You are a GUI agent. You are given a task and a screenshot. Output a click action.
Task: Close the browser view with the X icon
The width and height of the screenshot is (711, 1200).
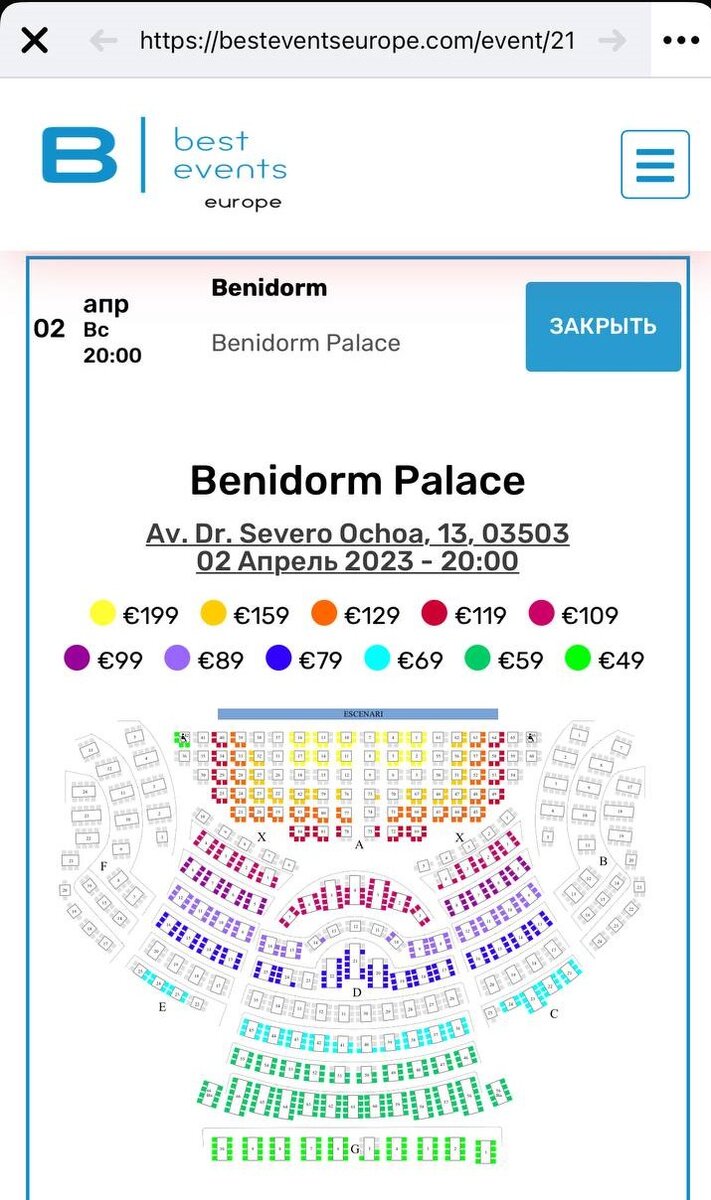pos(35,40)
